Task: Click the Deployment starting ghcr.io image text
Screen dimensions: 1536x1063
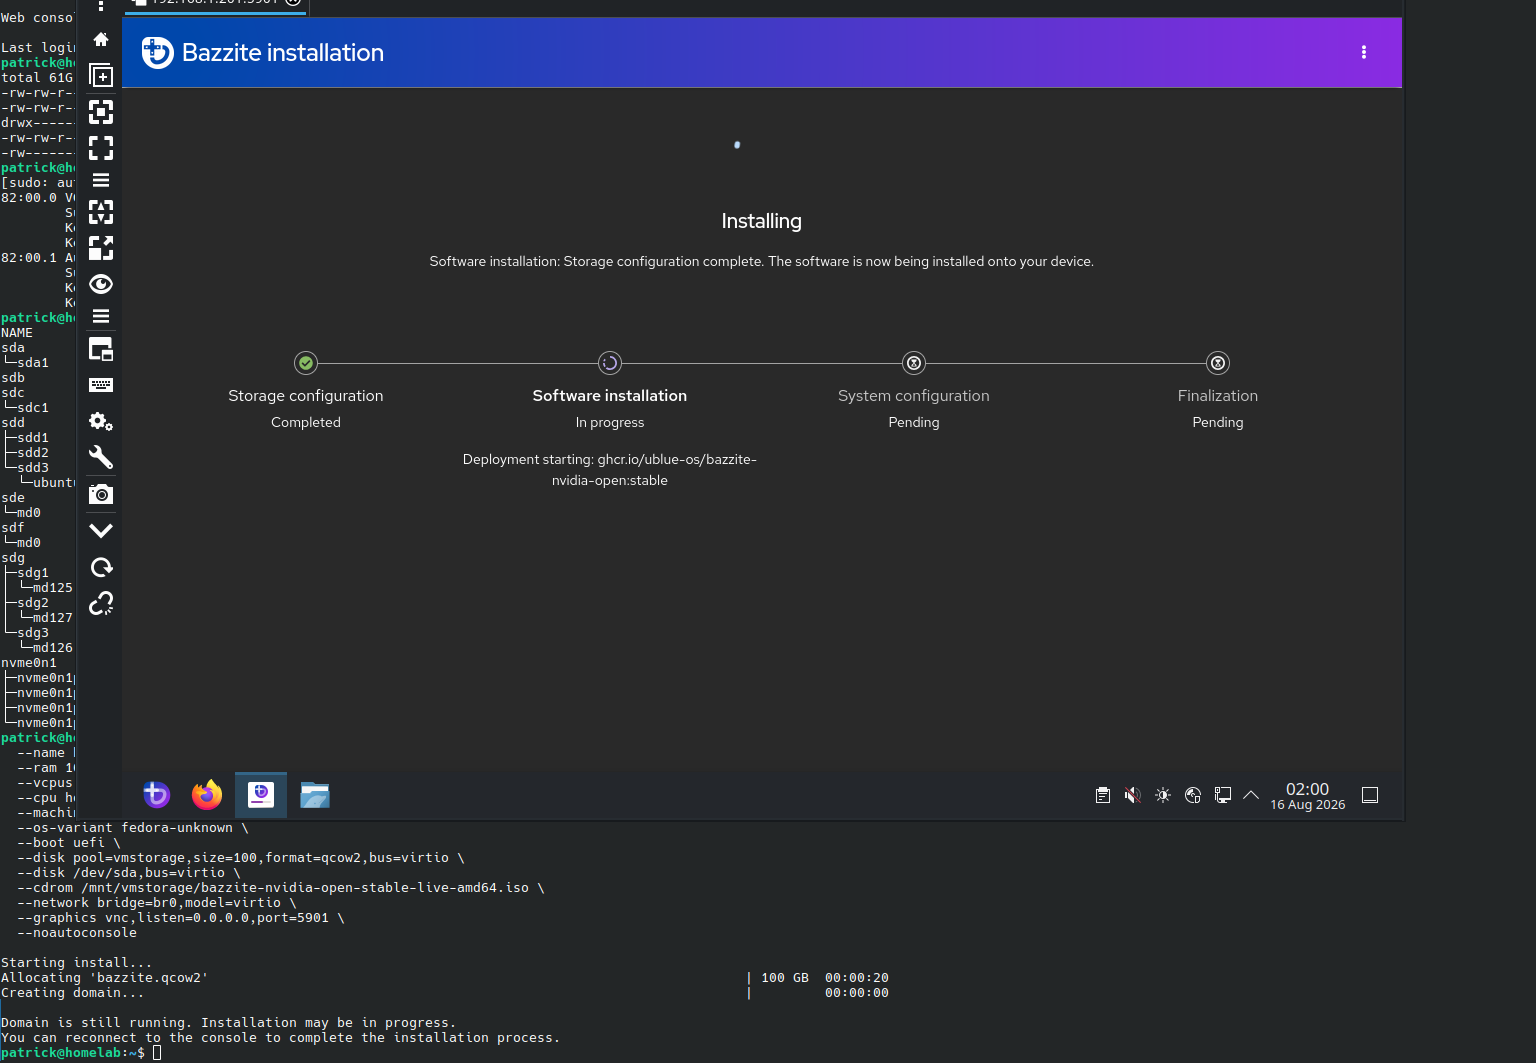Action: pos(610,470)
